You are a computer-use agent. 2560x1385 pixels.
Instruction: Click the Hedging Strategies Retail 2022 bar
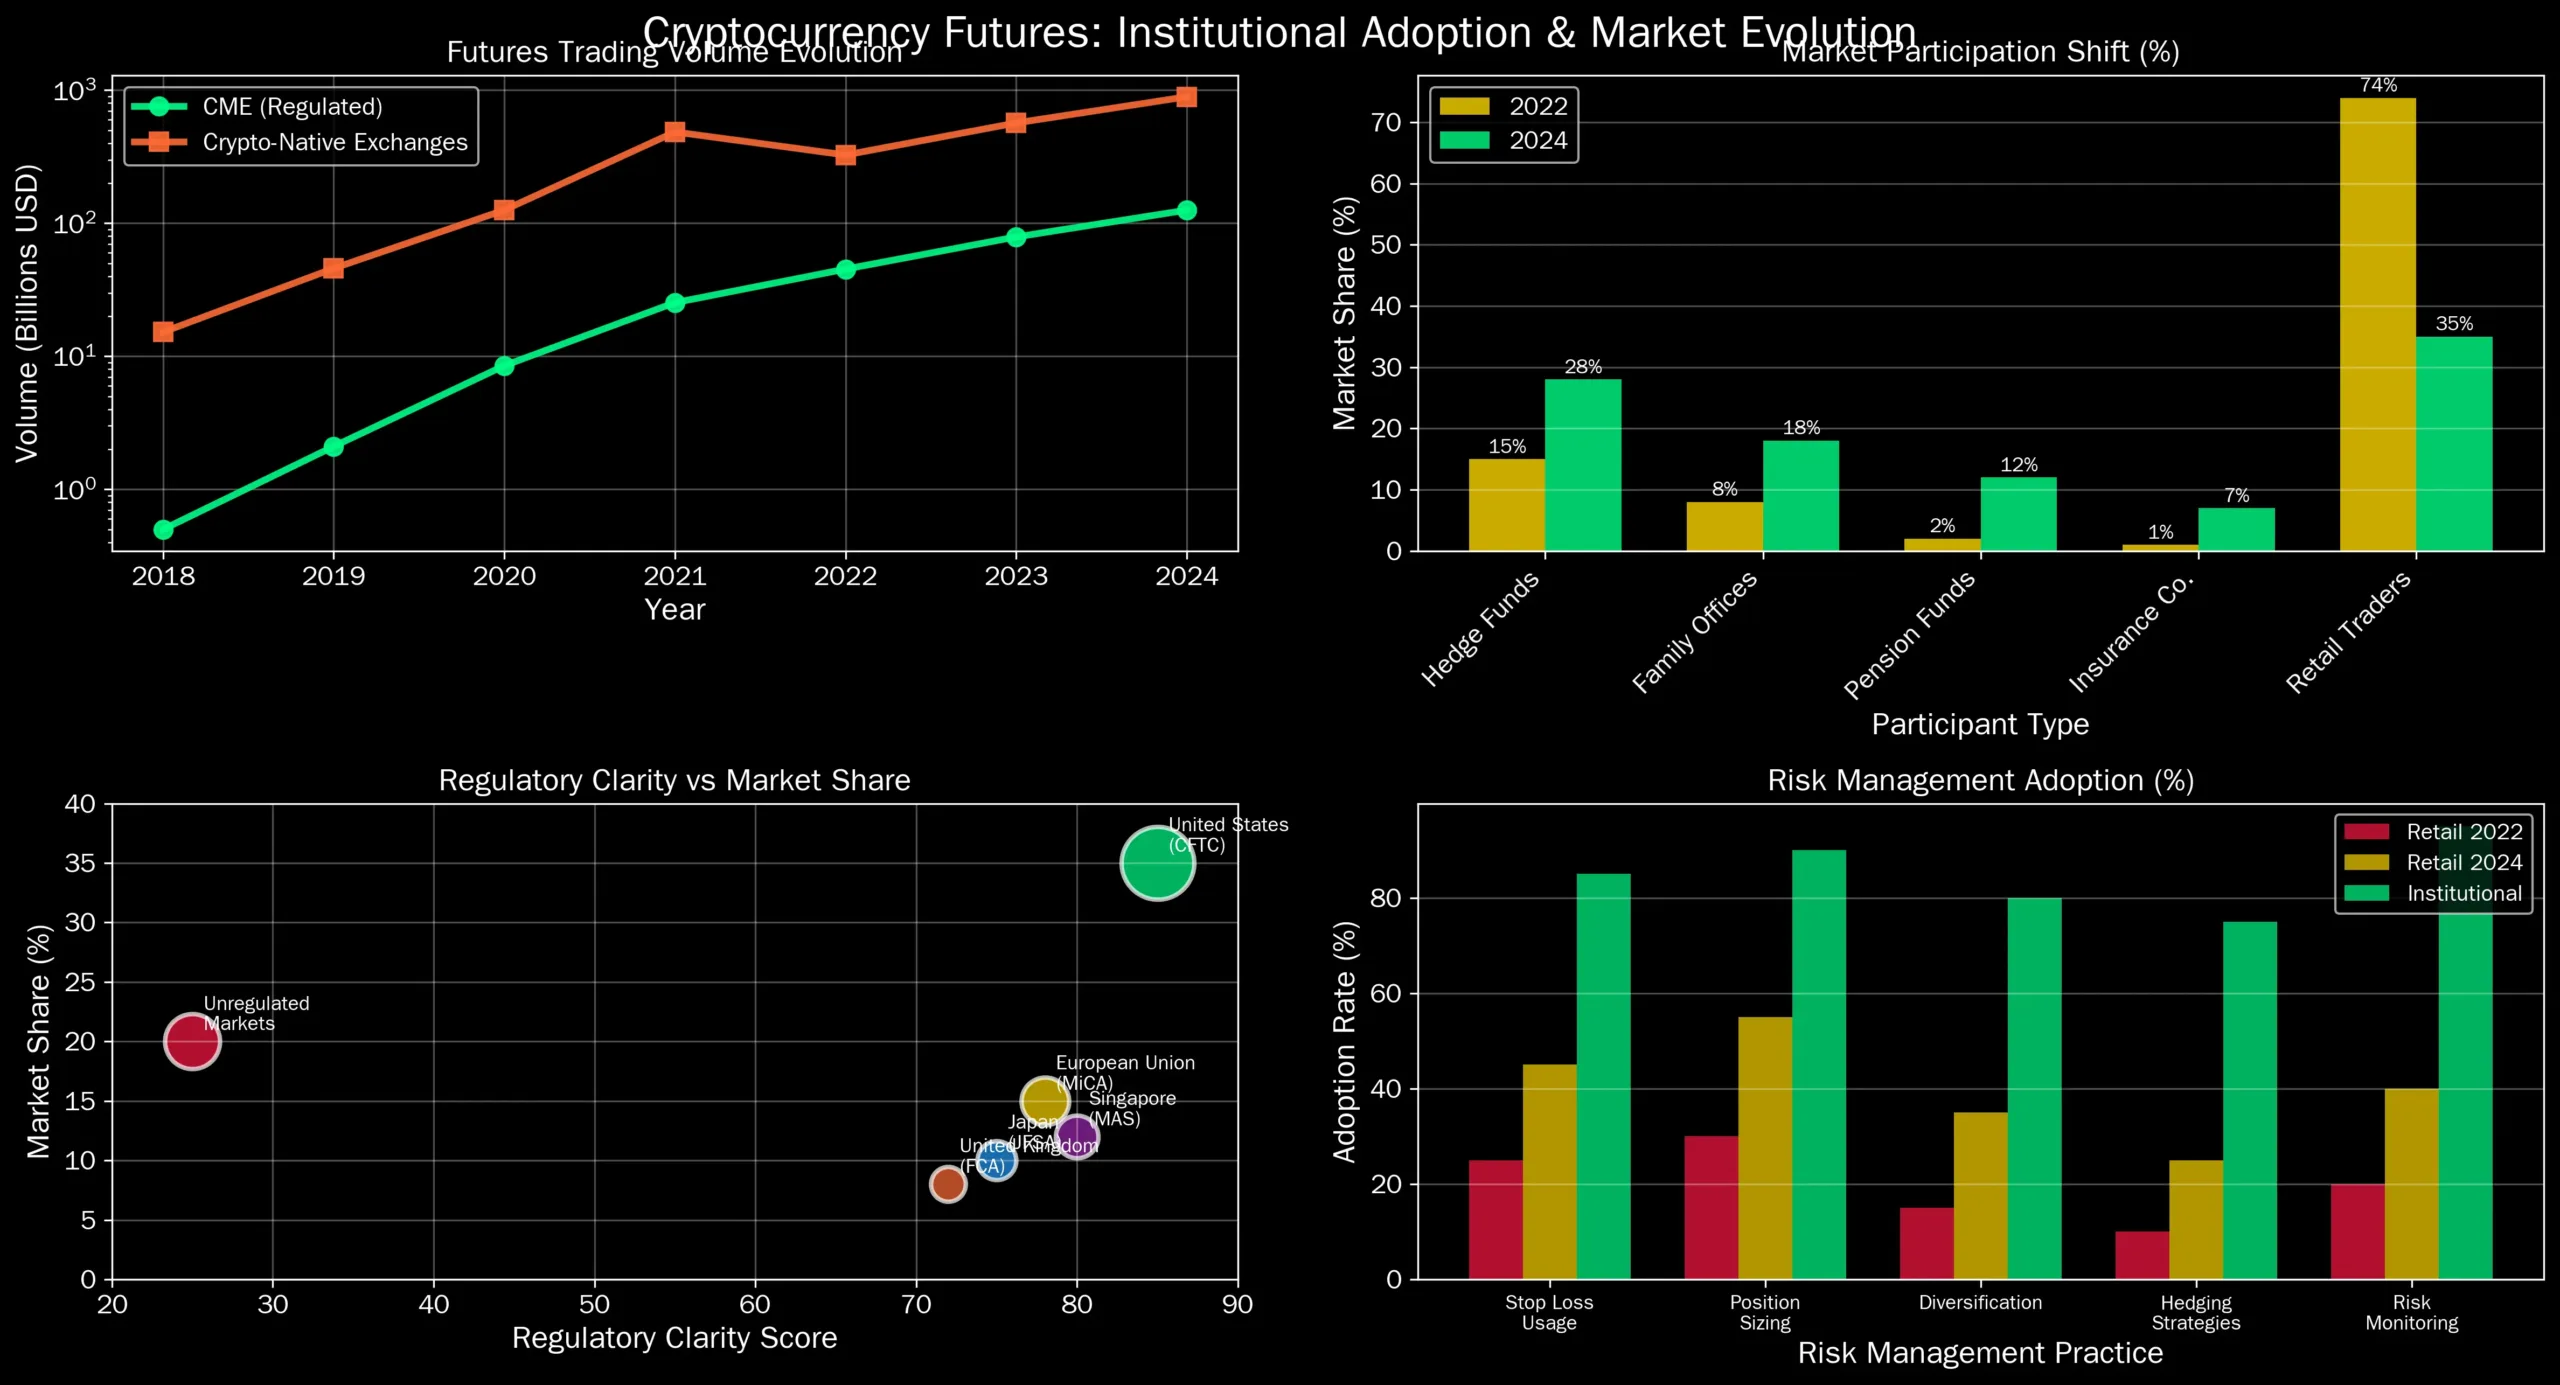point(2142,1255)
